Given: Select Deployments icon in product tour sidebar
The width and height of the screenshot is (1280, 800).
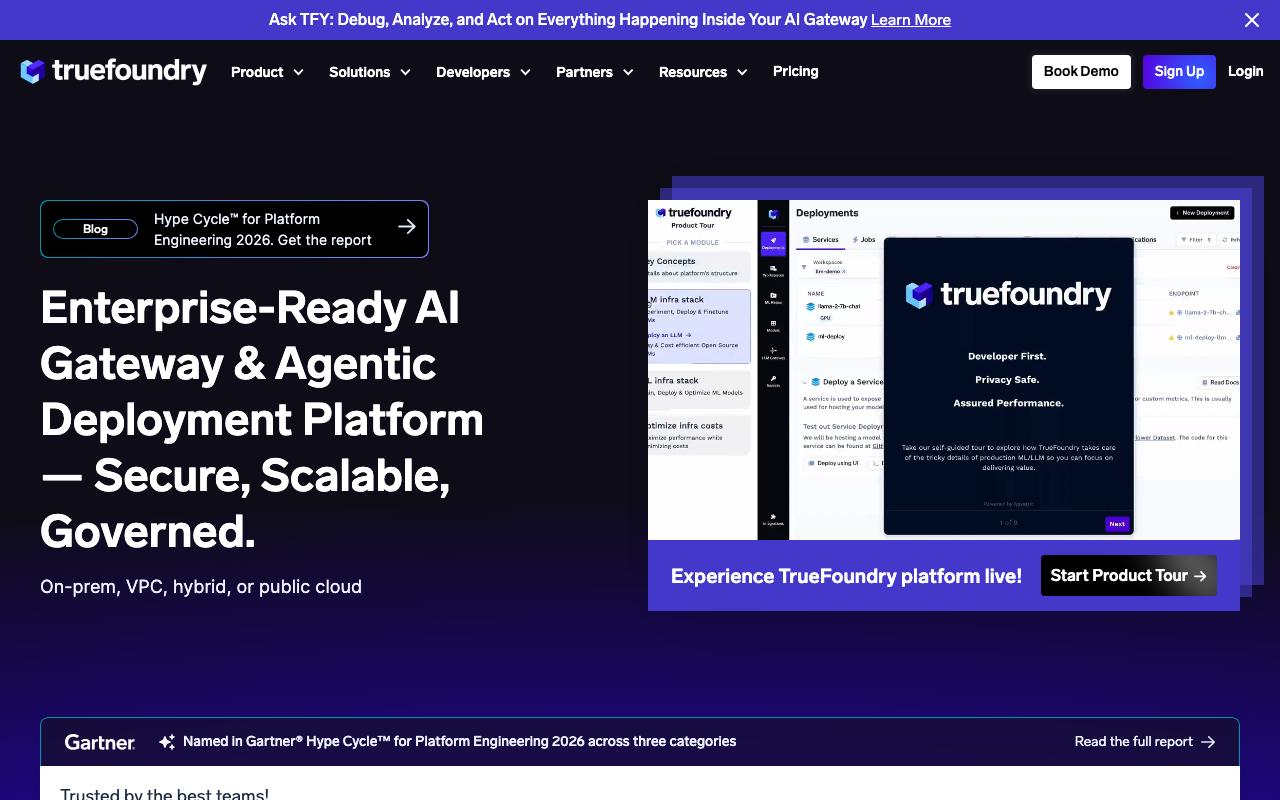Looking at the screenshot, I should [x=773, y=243].
